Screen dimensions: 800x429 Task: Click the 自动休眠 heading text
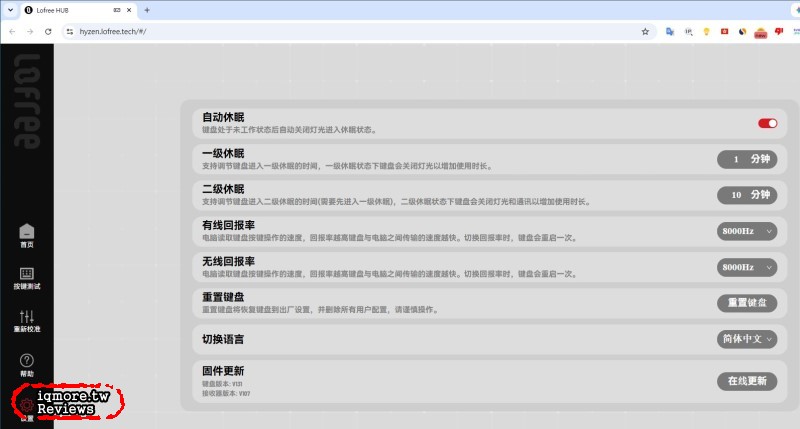[223, 117]
